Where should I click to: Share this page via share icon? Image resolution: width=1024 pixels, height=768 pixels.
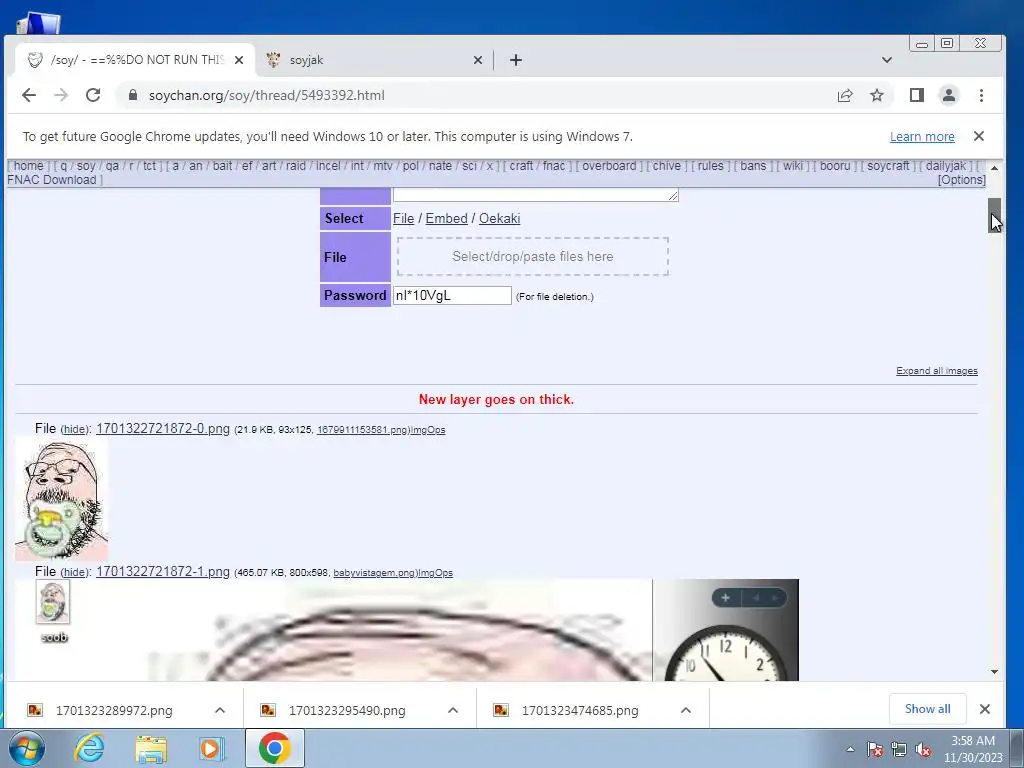(x=845, y=95)
